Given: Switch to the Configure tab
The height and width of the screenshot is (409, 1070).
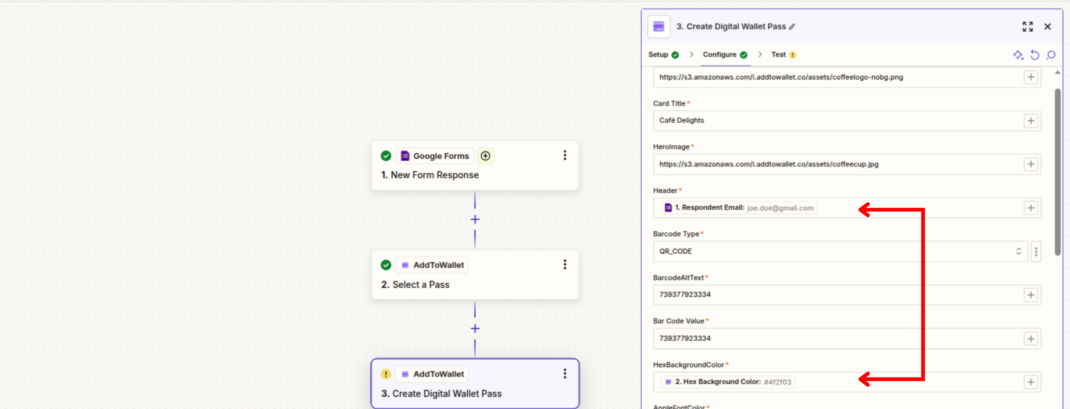Looking at the screenshot, I should (x=725, y=55).
